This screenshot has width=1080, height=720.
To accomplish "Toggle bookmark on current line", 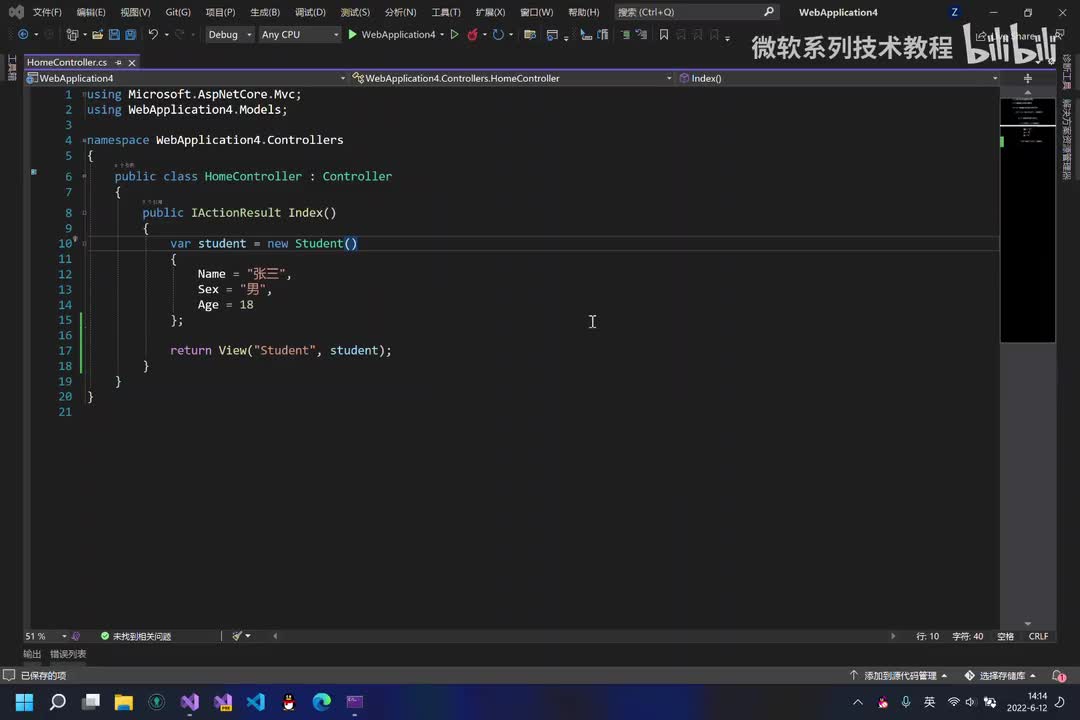I will point(664,34).
